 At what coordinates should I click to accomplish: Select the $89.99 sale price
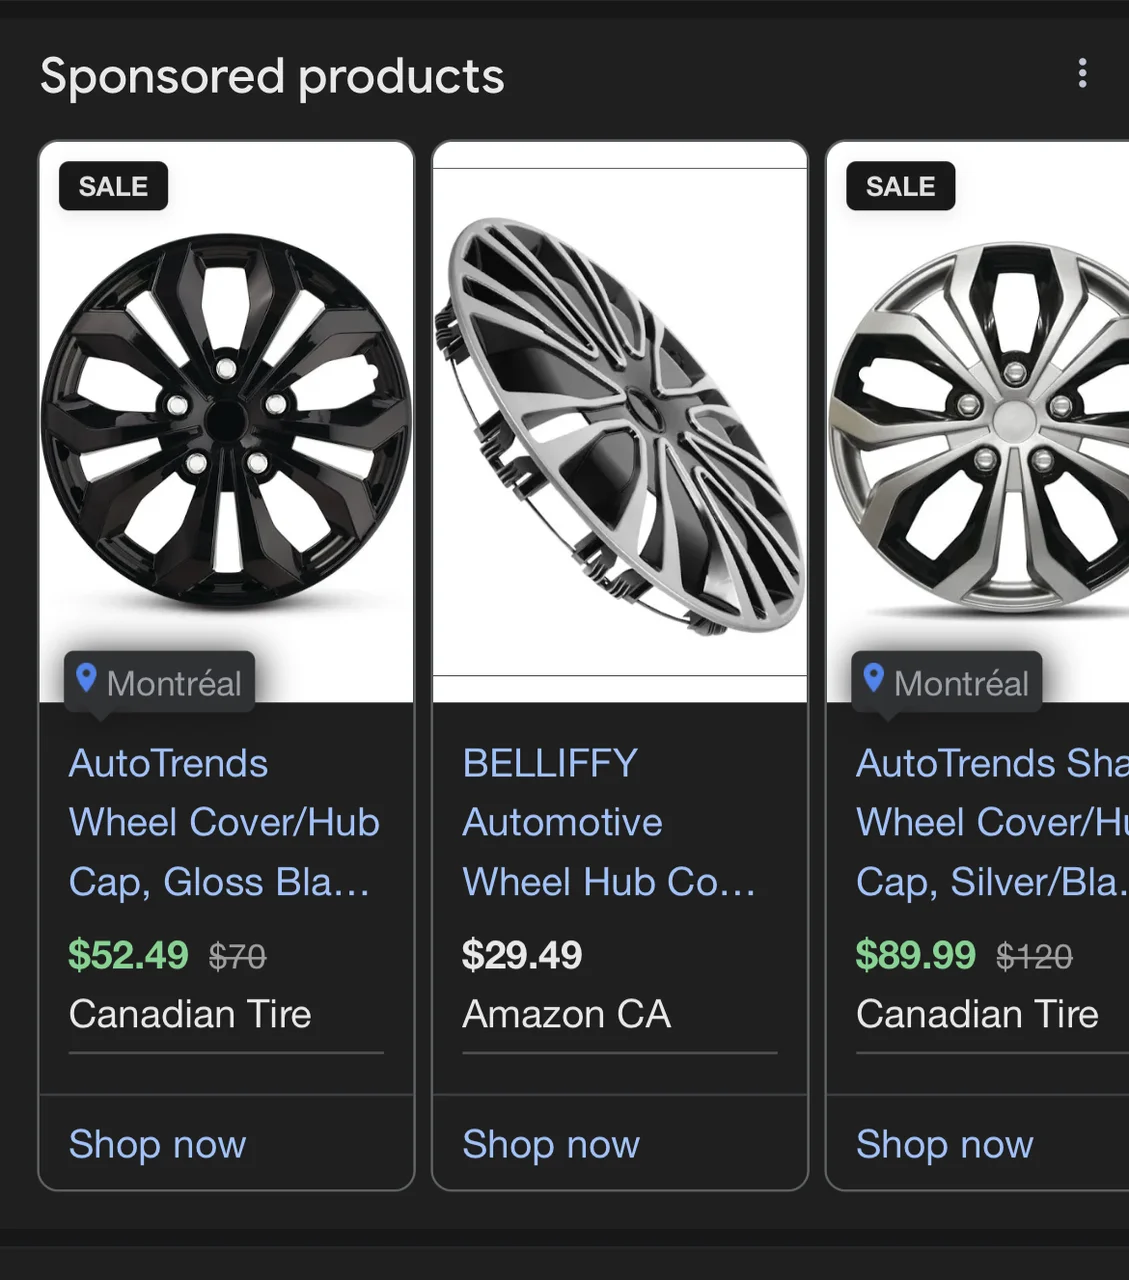[x=915, y=955]
